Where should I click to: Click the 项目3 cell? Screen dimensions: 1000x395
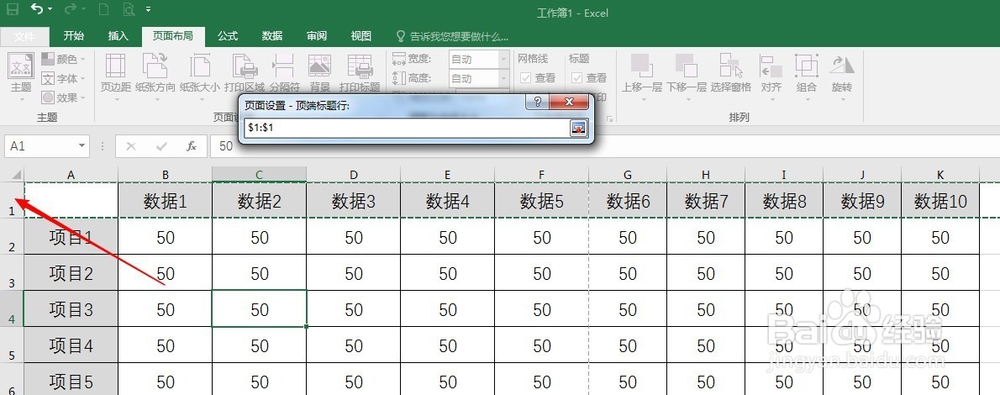(71, 309)
